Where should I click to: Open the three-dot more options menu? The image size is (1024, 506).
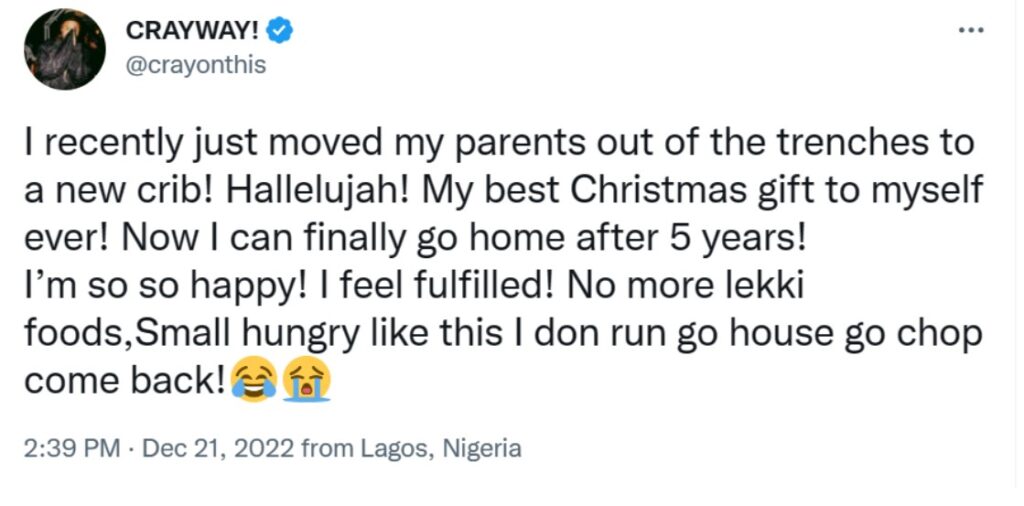pos(971,31)
